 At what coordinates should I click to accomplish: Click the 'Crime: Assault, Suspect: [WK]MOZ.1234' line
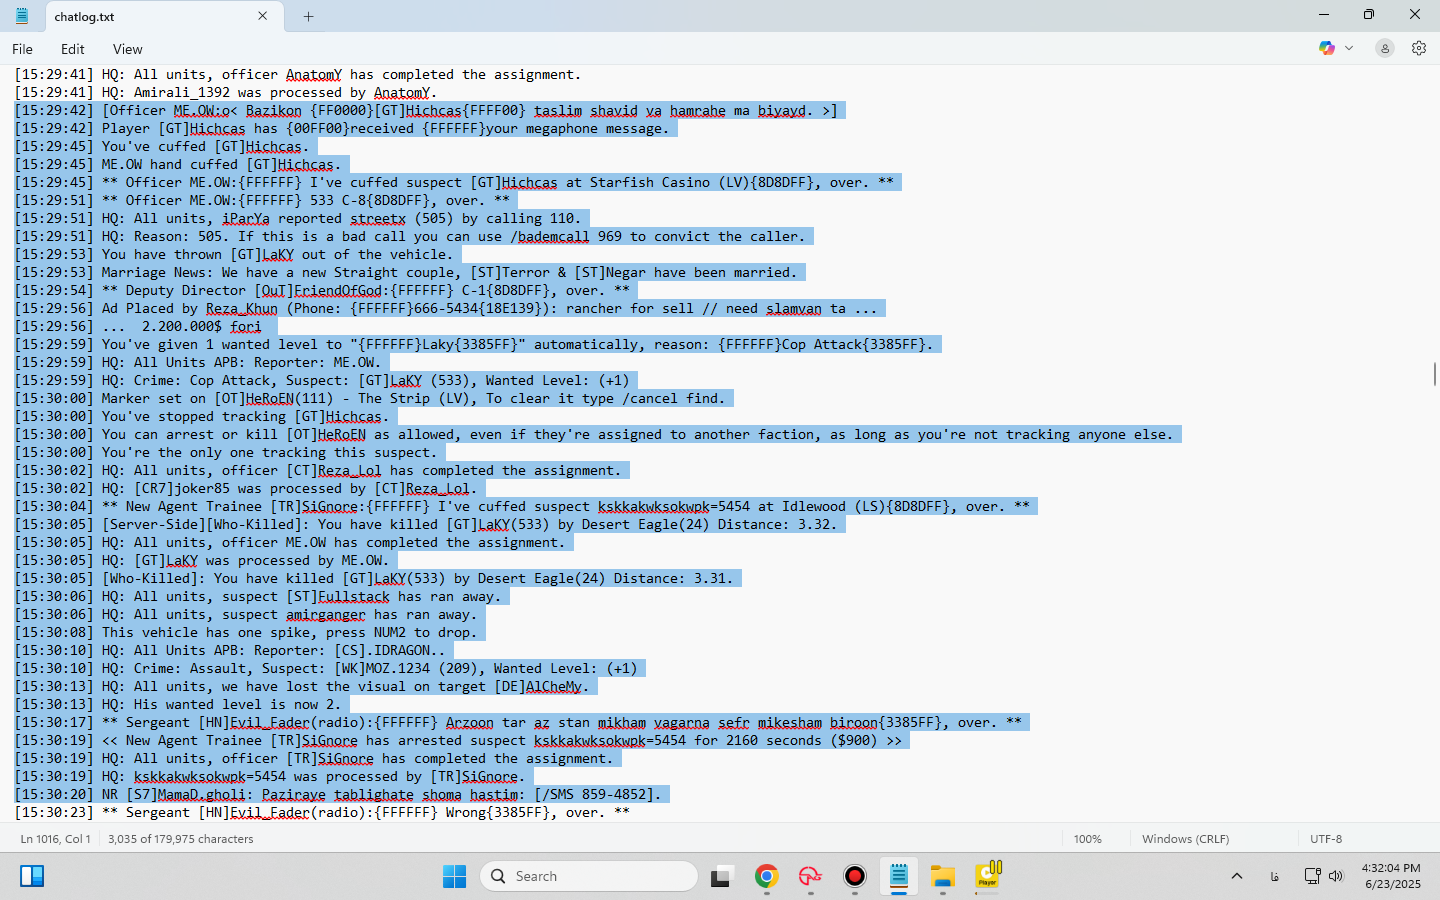(x=326, y=668)
